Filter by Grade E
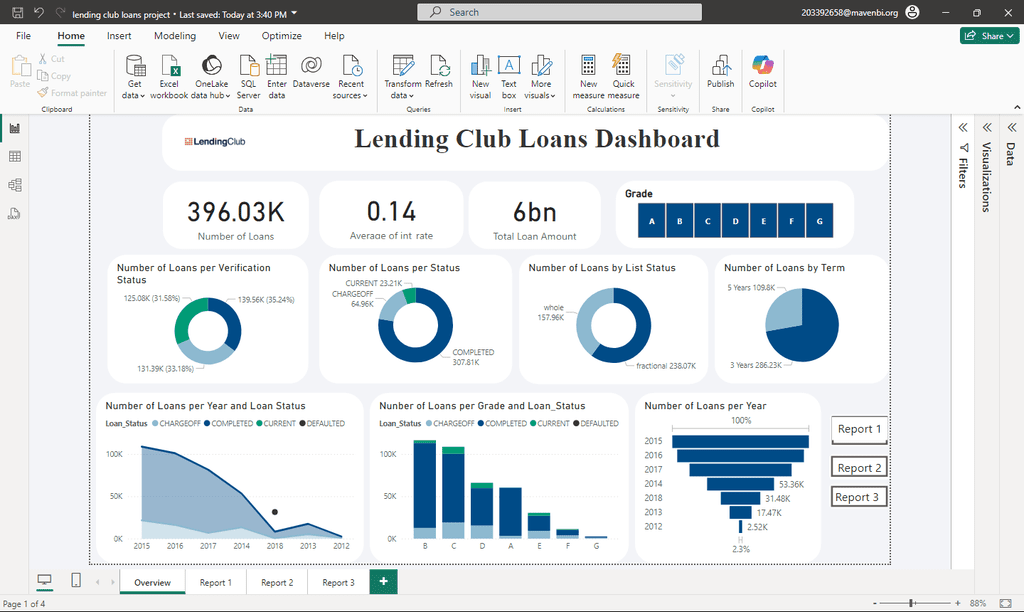The image size is (1024, 612). 763,221
